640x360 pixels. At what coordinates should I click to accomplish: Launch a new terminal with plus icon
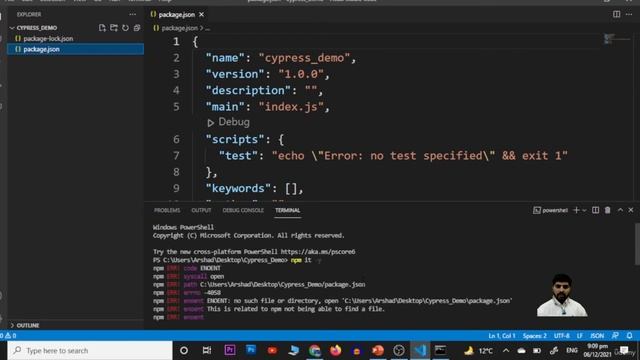576,210
